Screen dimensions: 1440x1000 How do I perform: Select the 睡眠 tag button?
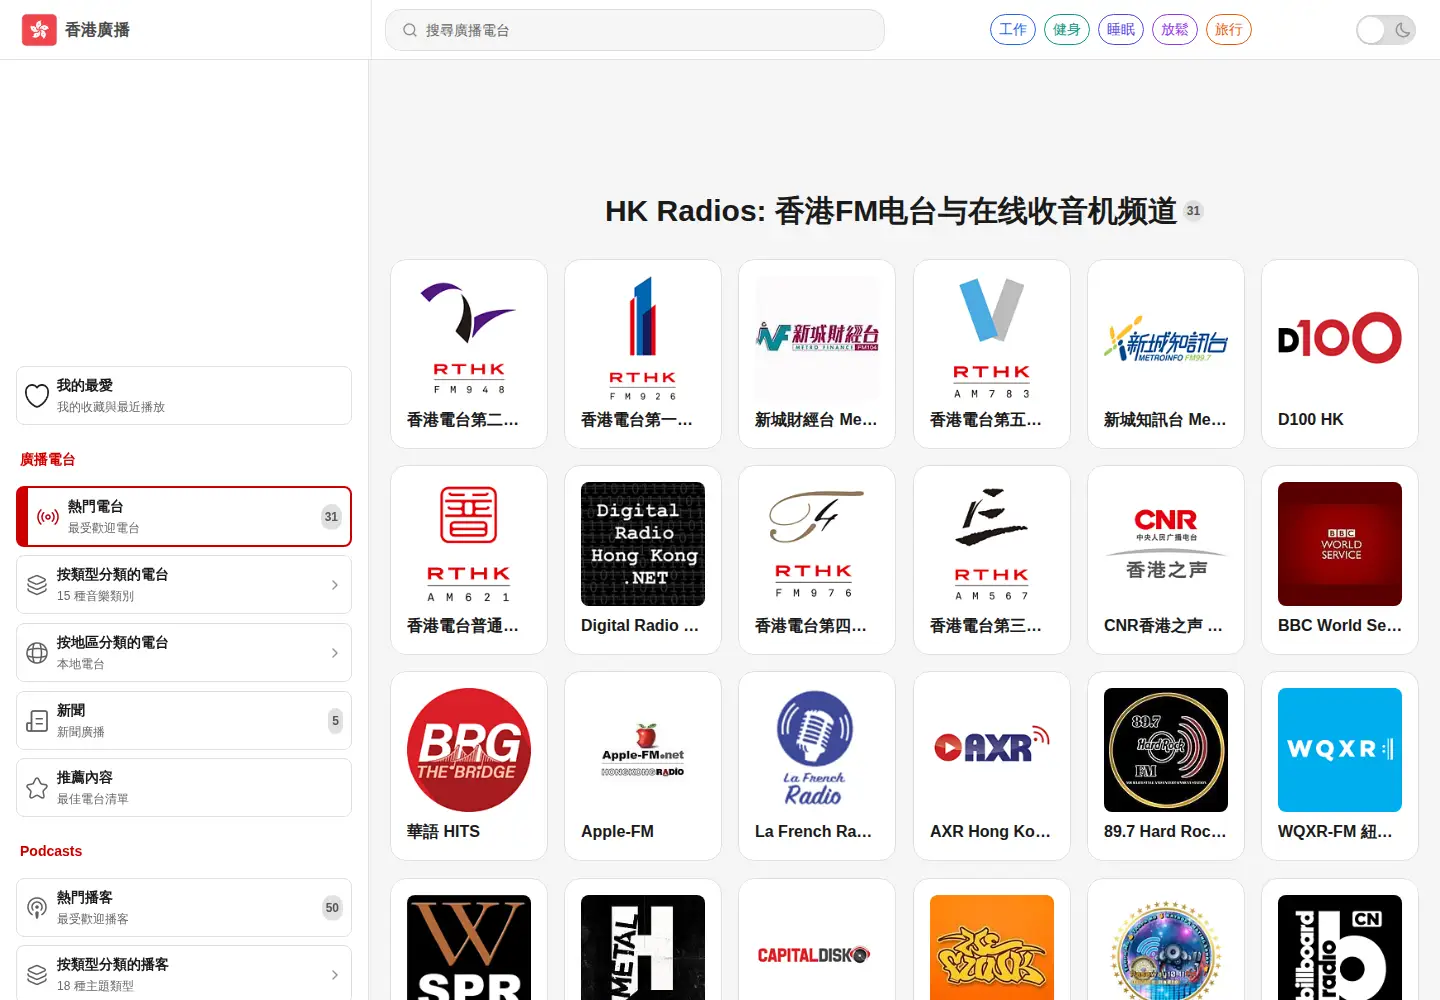coord(1121,30)
